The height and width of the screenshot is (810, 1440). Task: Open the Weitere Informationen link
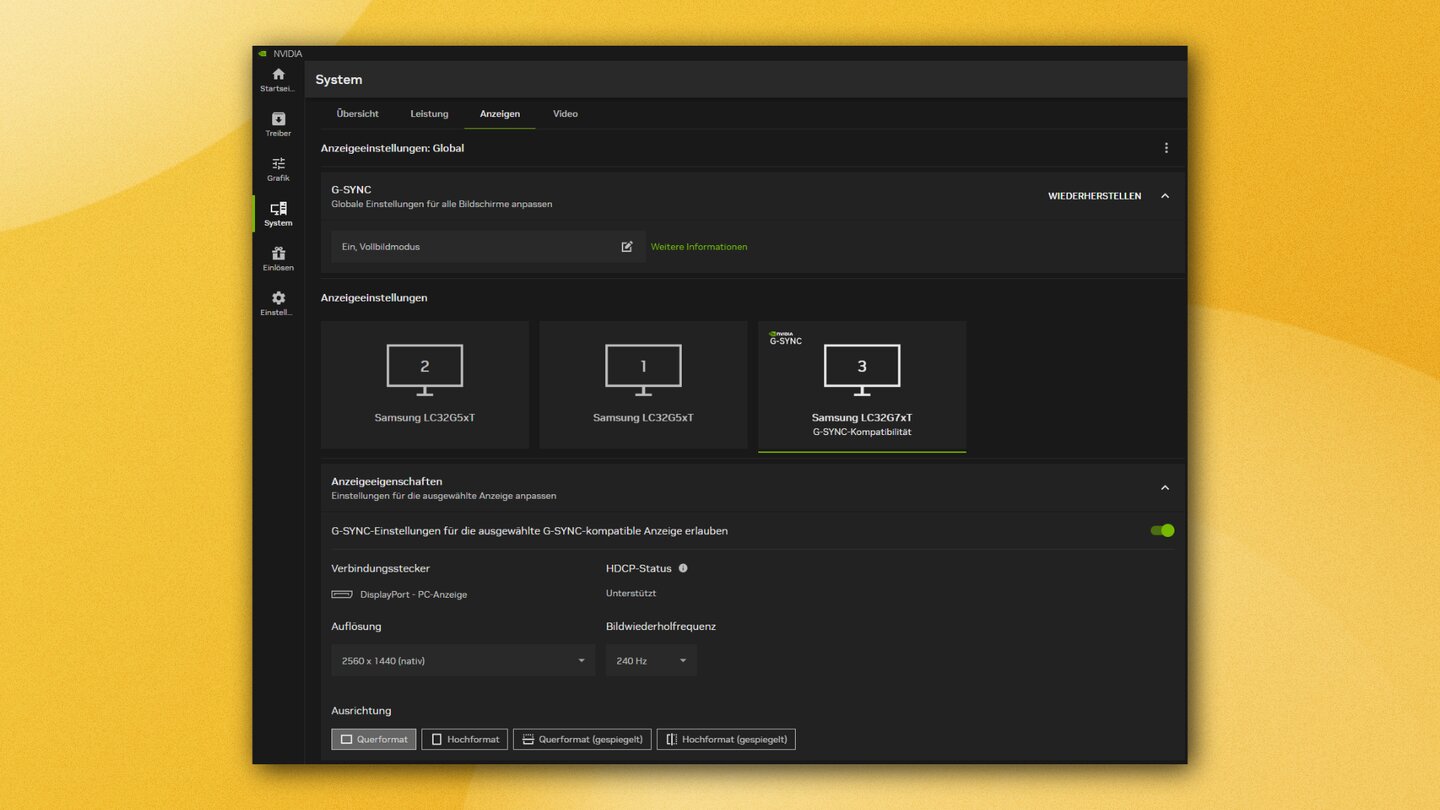(x=699, y=246)
